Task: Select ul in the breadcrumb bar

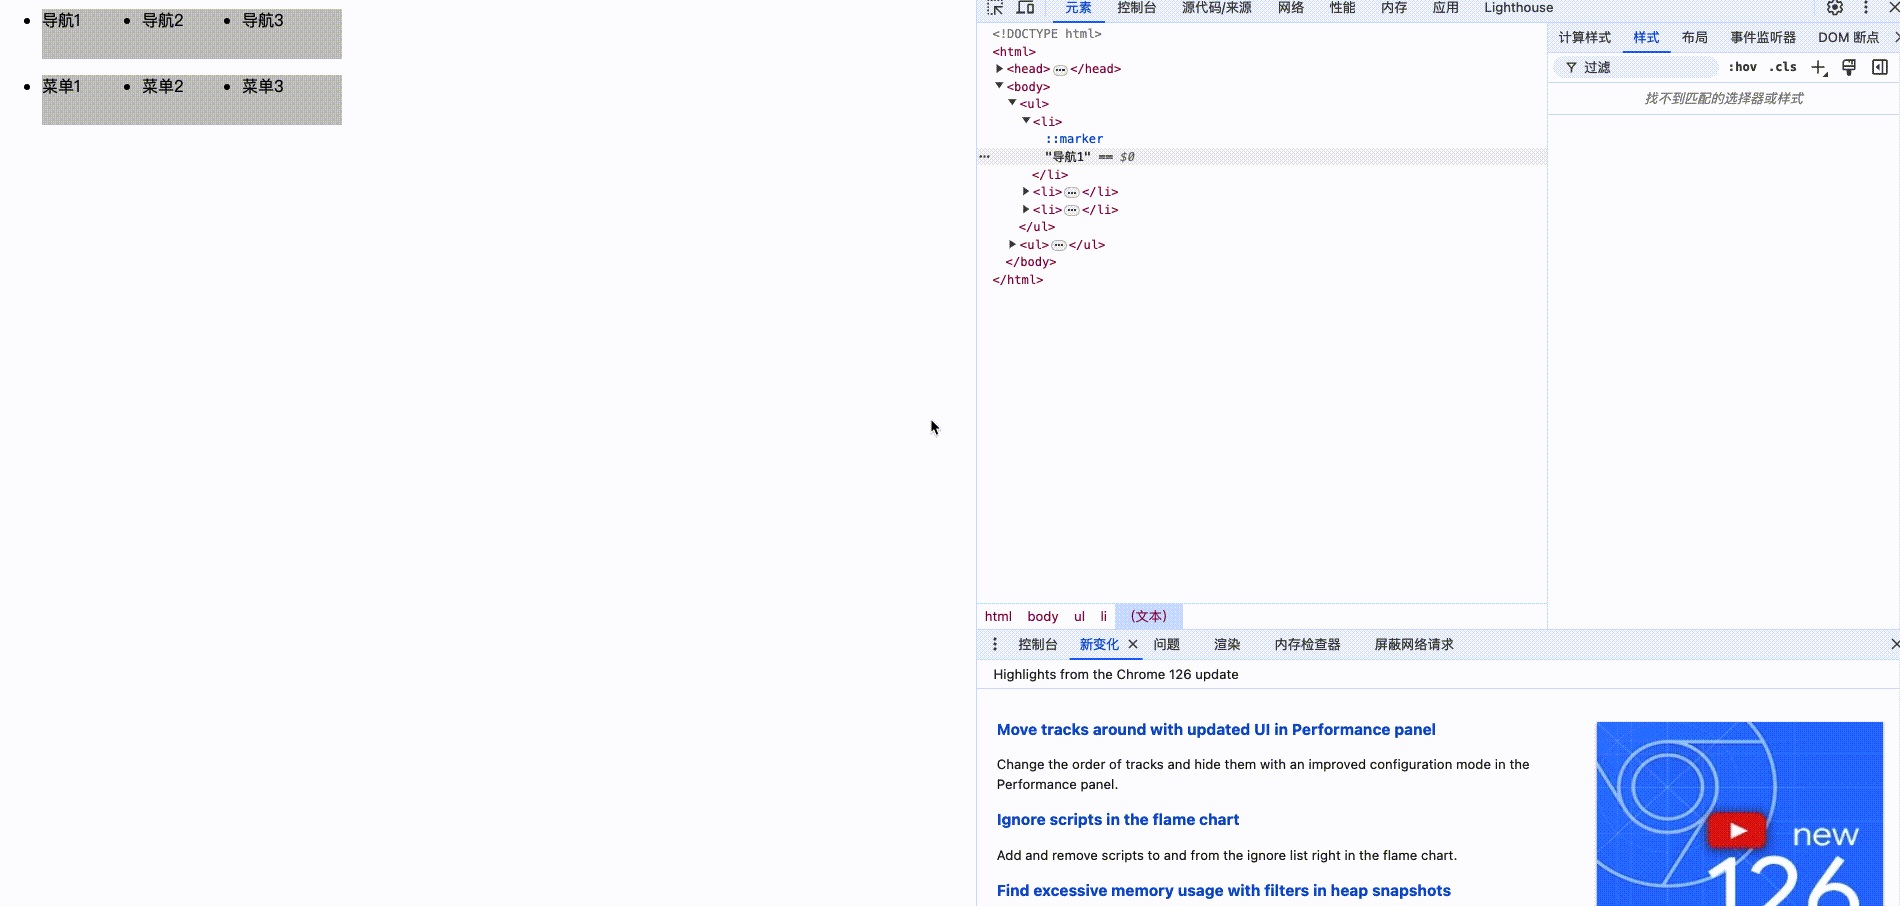Action: 1079,616
